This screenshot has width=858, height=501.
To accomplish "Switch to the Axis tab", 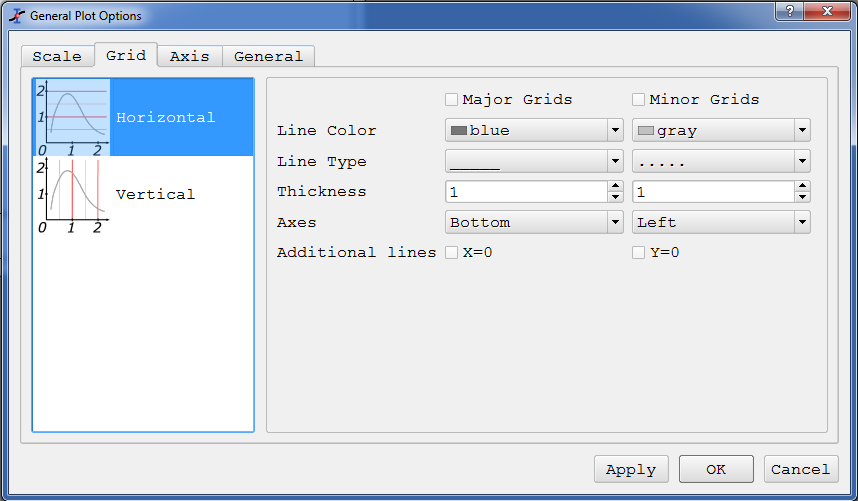I will click(x=190, y=56).
